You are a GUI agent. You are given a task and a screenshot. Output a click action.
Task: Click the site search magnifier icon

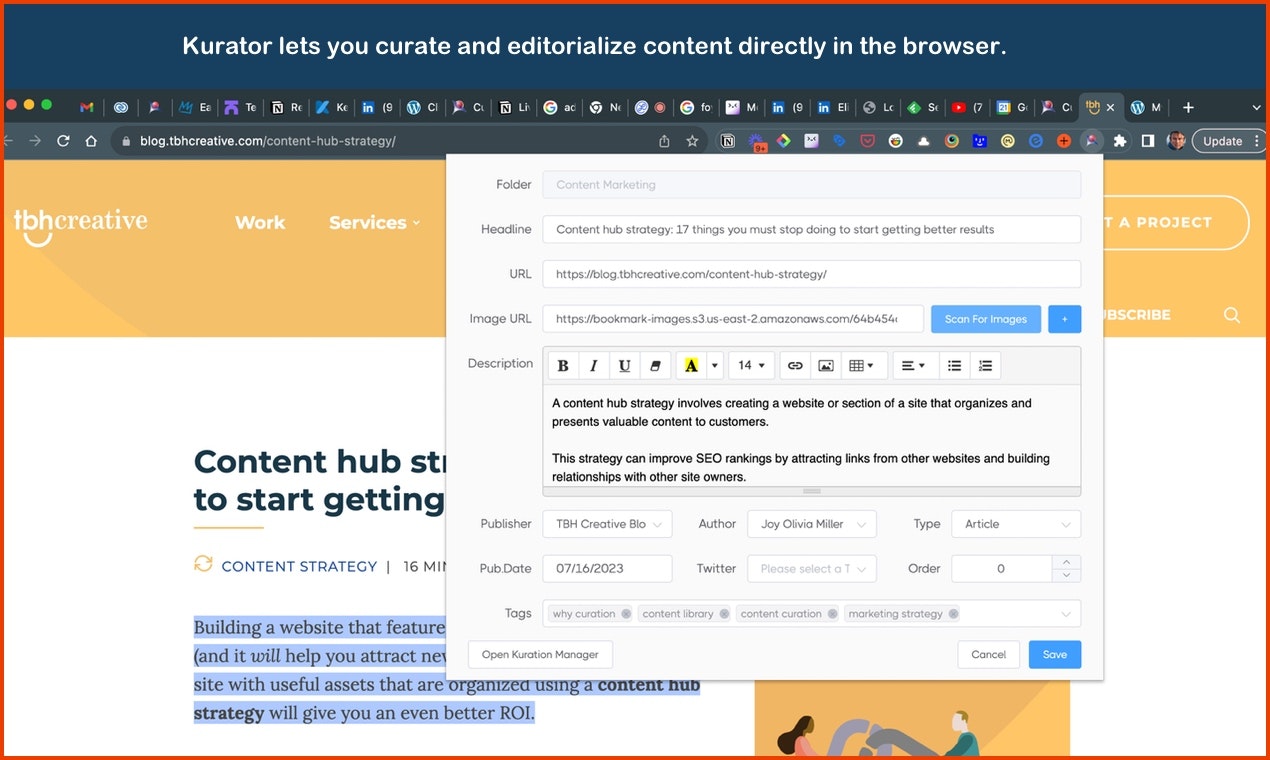1232,315
